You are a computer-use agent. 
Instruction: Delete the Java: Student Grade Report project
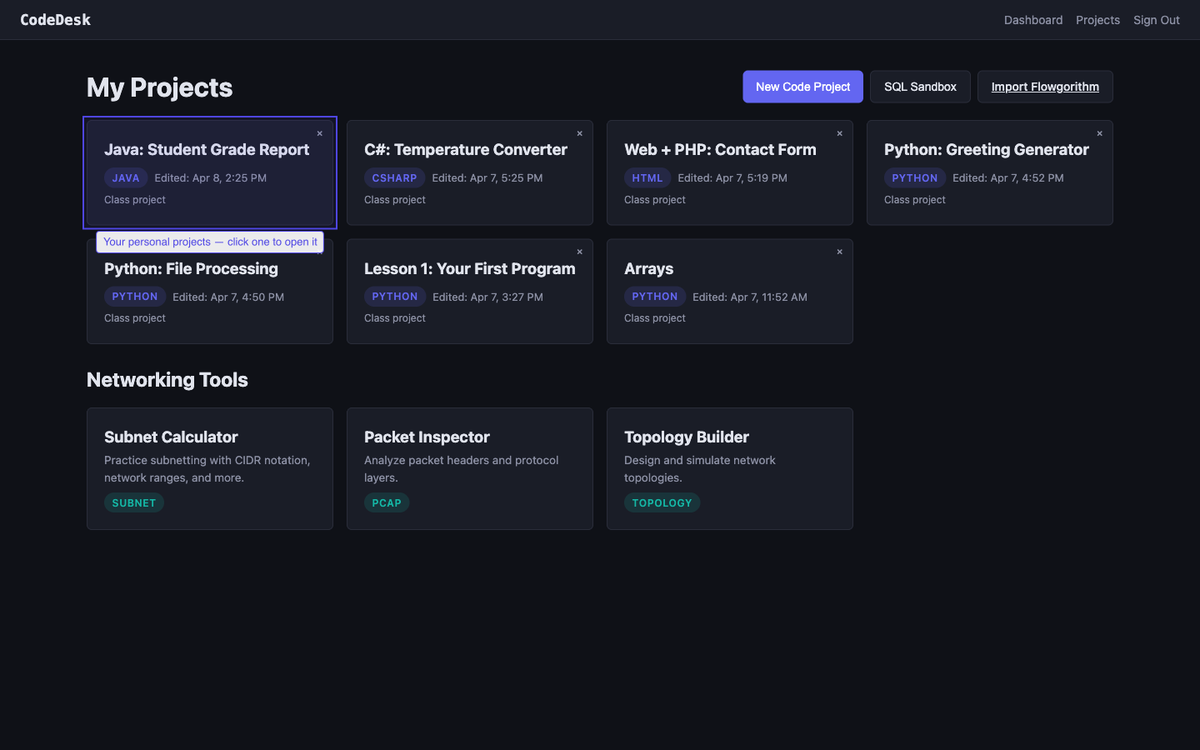coord(319,132)
